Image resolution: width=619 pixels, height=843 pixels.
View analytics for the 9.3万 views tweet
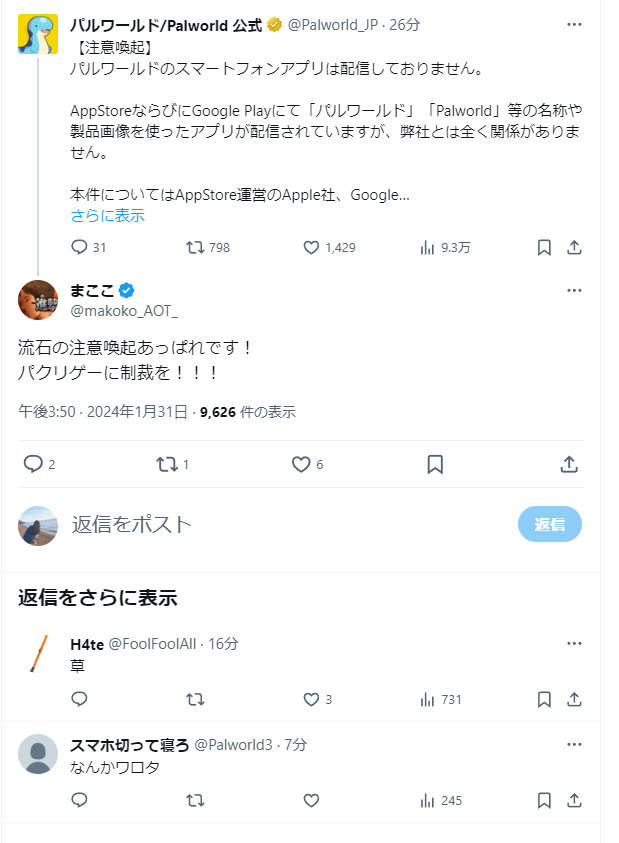click(x=445, y=247)
